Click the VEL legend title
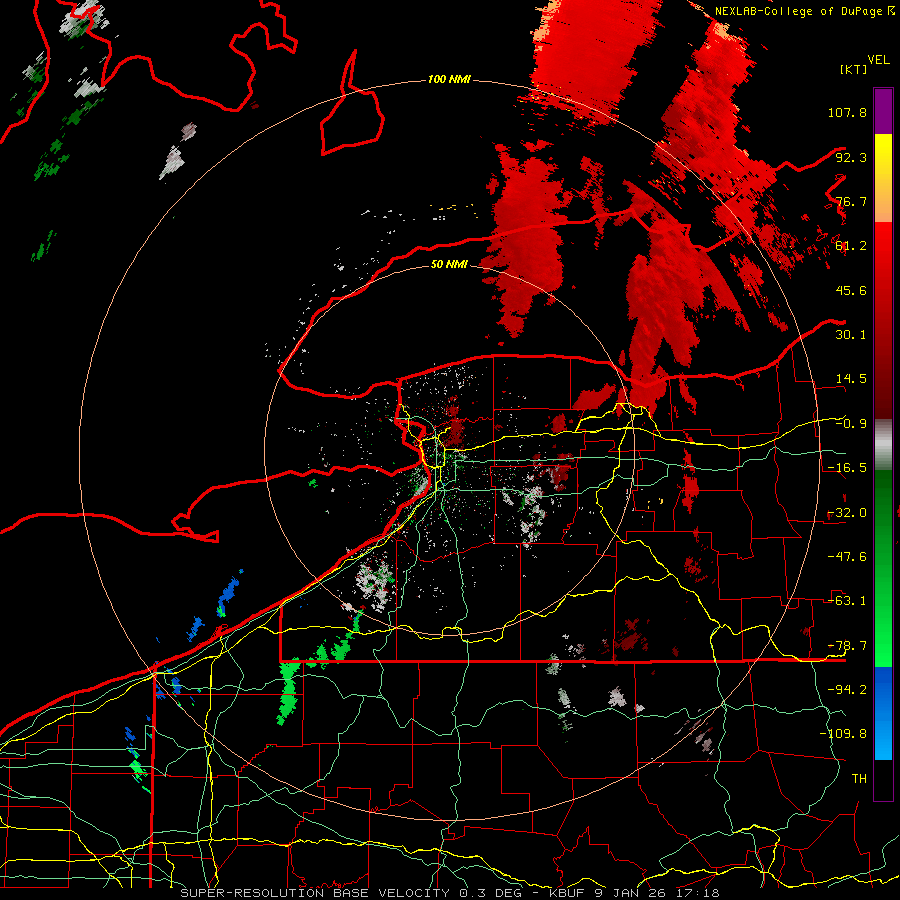Viewport: 900px width, 900px height. (x=878, y=60)
